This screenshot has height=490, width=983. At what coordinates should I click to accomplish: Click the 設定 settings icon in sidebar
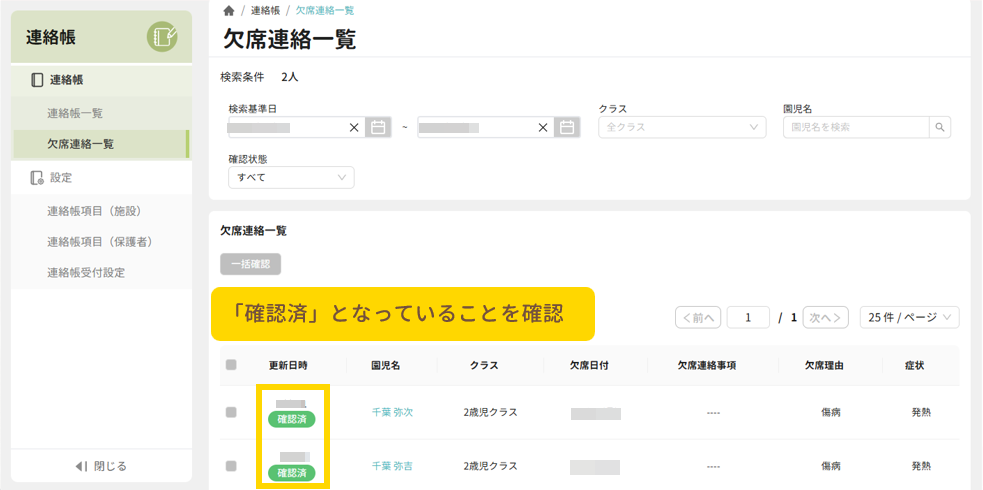click(37, 177)
